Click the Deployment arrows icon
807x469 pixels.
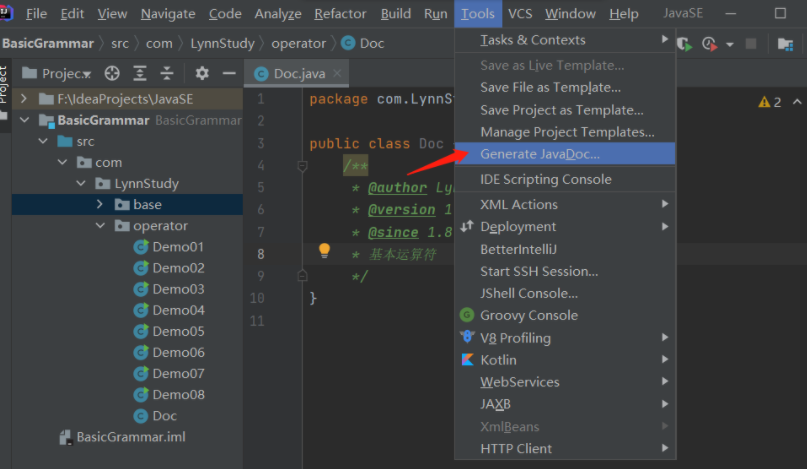[467, 226]
